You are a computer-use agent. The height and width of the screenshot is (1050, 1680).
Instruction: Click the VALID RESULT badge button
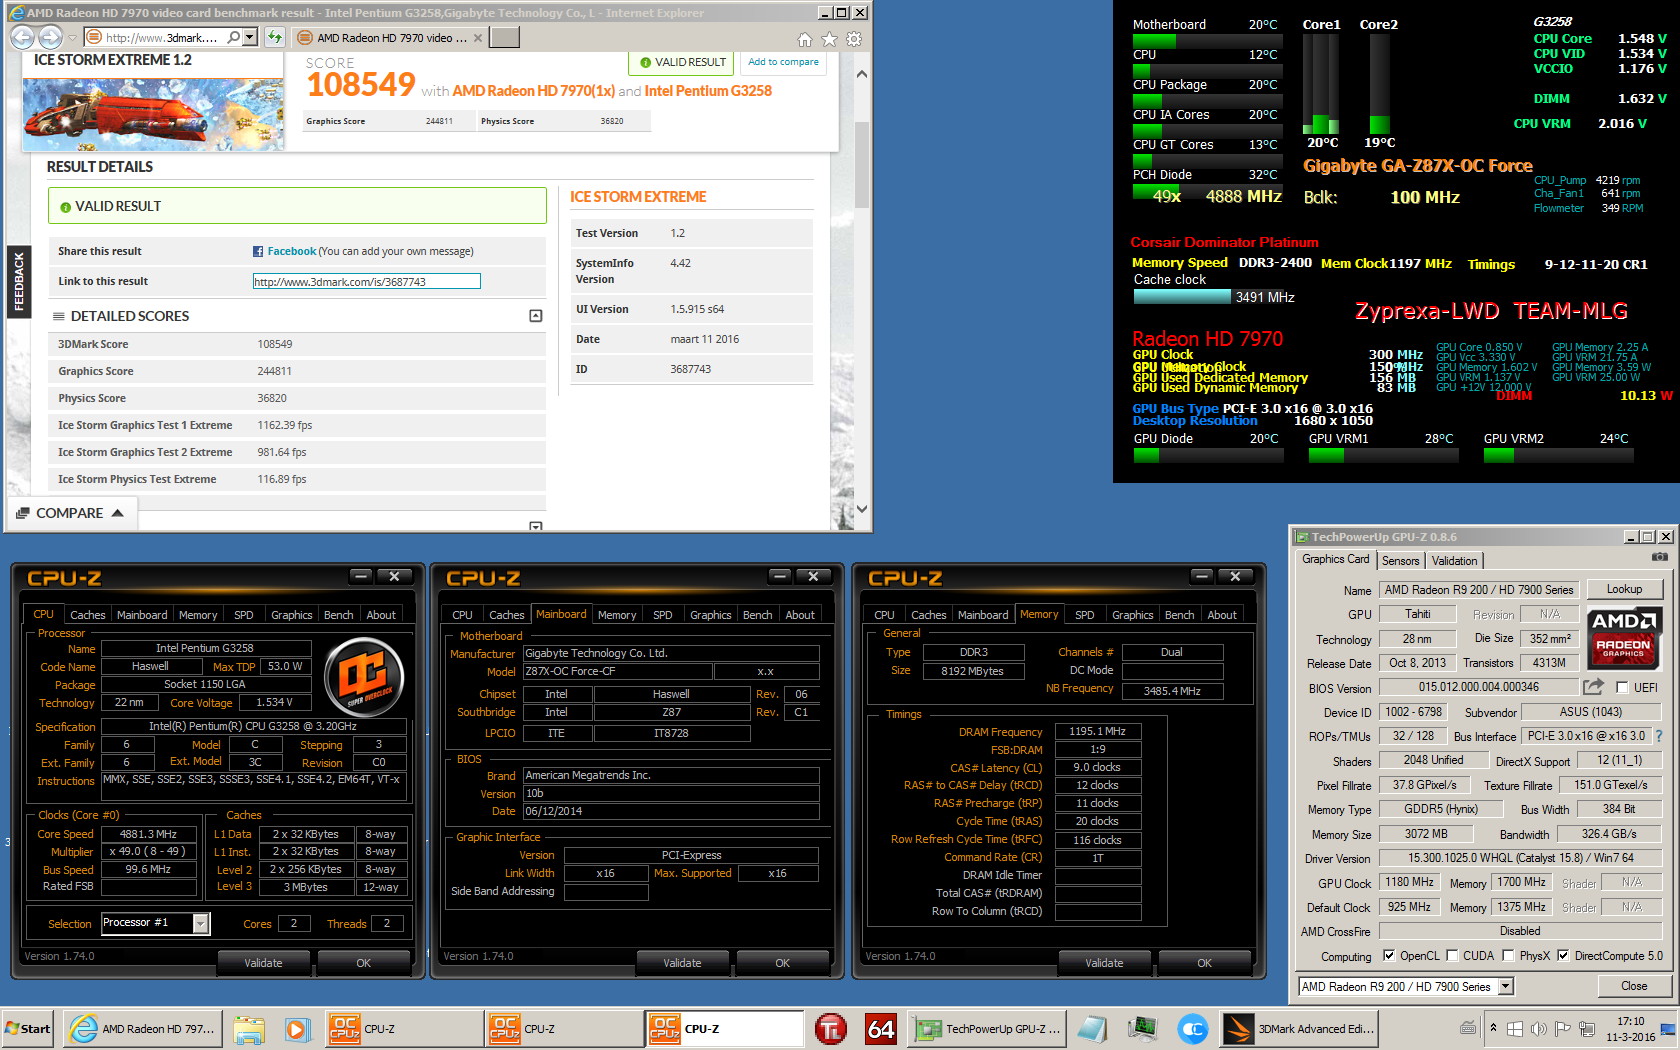click(683, 62)
